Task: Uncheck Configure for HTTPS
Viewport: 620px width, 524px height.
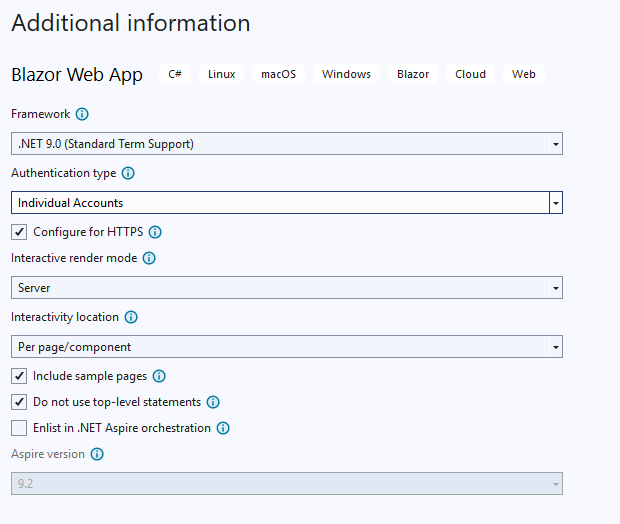Action: click(19, 232)
